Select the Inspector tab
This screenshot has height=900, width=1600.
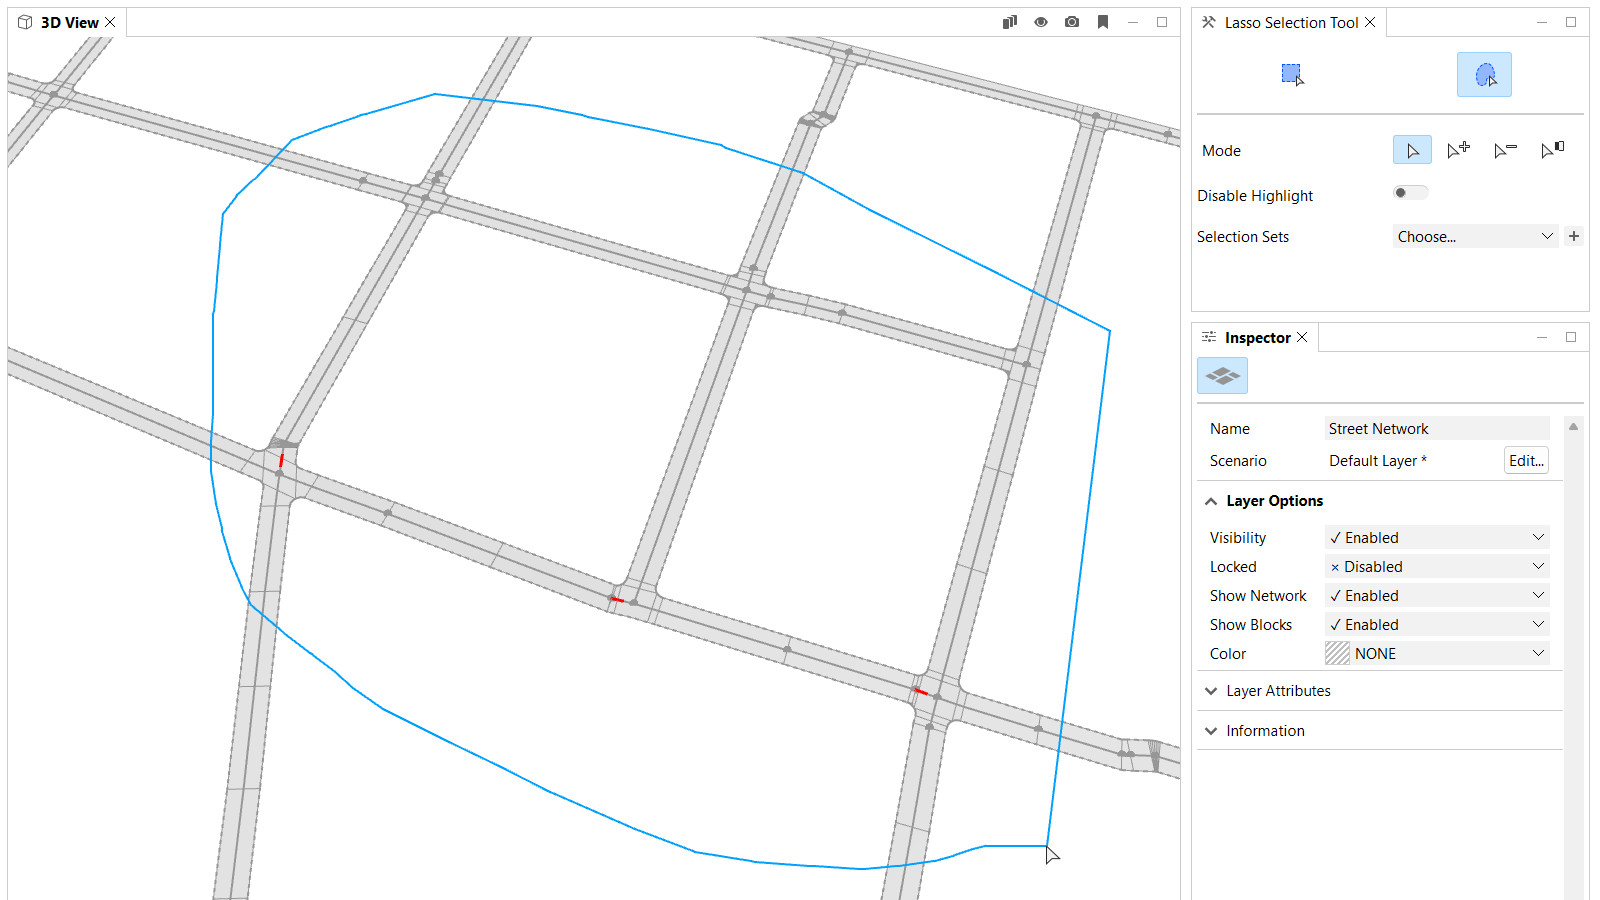[1256, 337]
